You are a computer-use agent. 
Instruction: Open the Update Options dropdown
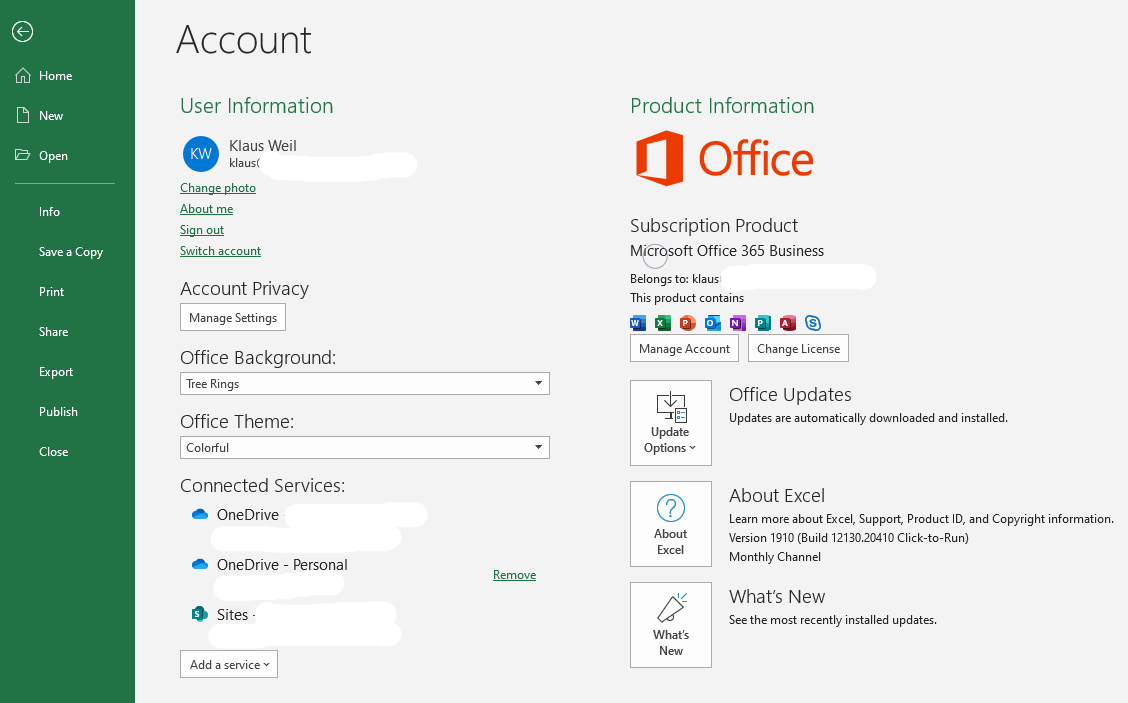coord(670,423)
